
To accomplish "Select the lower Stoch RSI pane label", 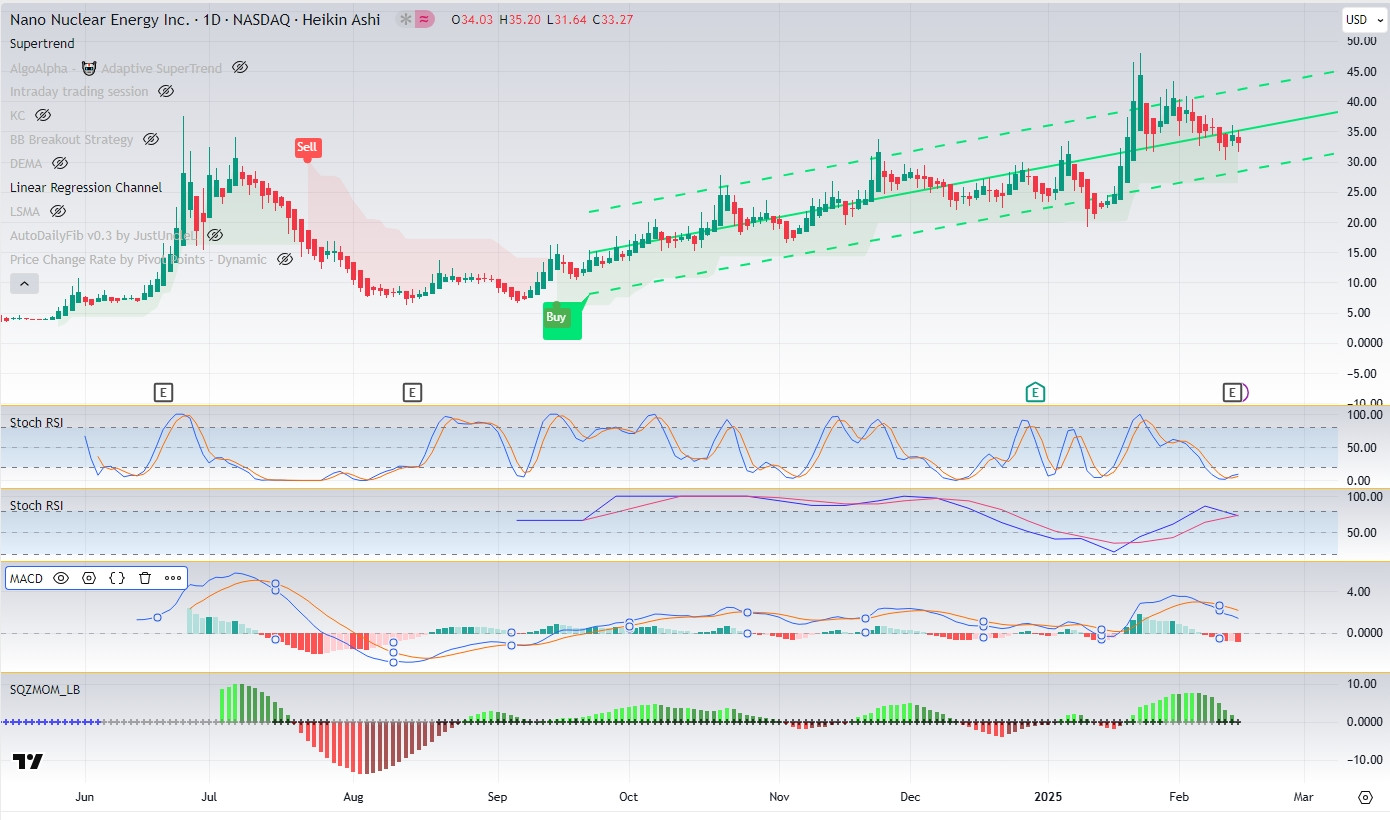I will tap(36, 506).
